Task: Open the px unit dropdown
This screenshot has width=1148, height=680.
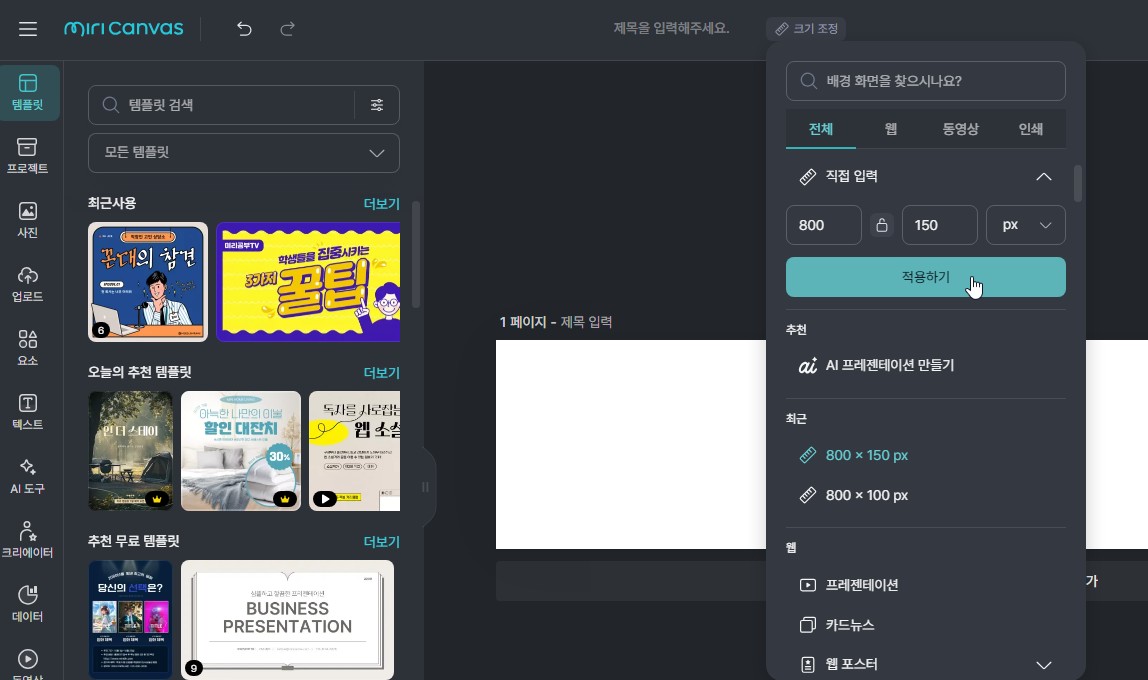Action: coord(1026,225)
